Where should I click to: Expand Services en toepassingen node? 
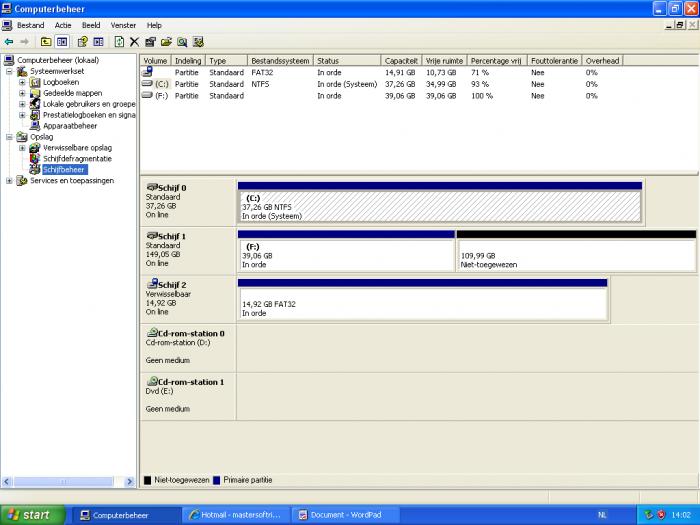(9, 181)
